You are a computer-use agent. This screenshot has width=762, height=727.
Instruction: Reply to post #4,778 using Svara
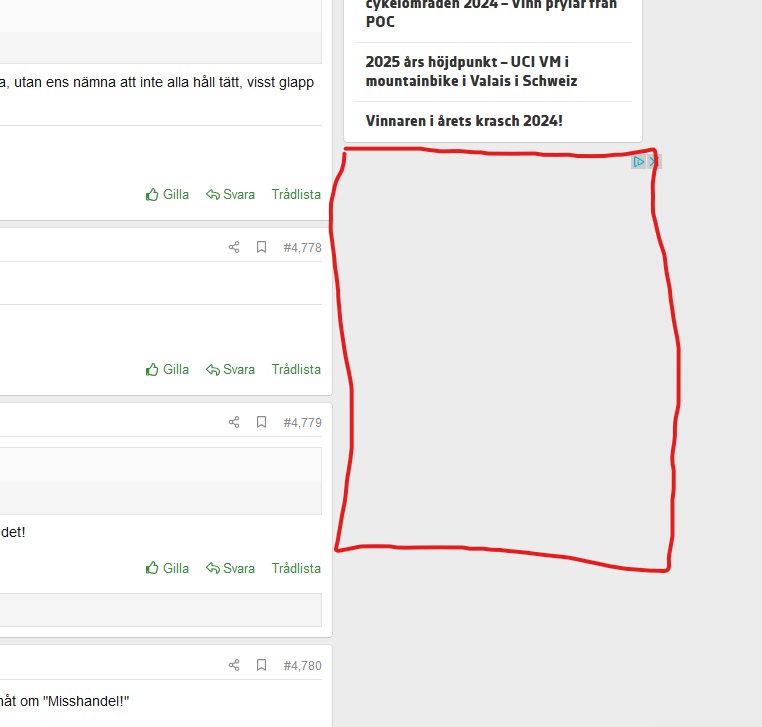(231, 369)
